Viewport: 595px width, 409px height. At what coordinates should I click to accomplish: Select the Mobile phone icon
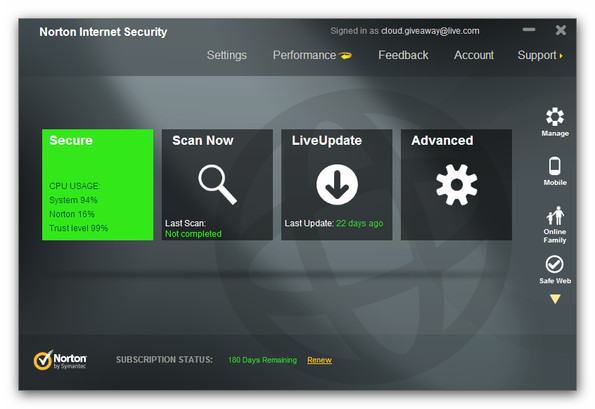(555, 166)
